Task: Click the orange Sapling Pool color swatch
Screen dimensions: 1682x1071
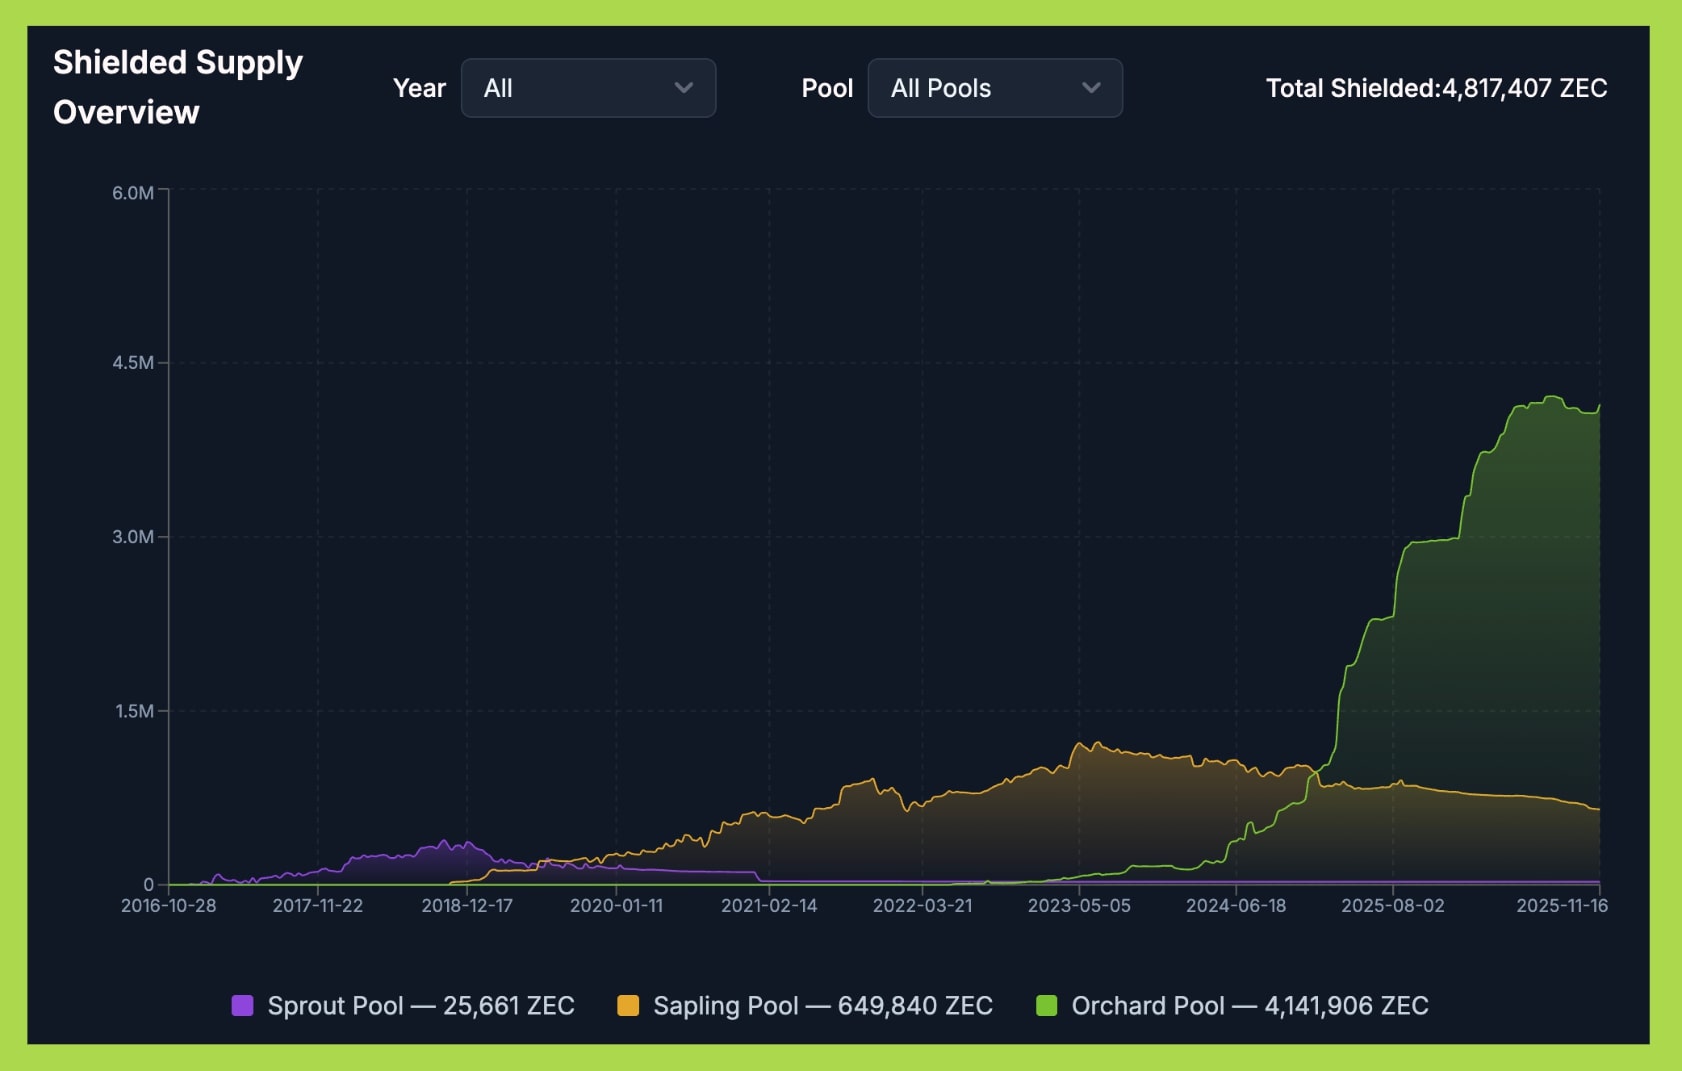Action: point(628,1005)
